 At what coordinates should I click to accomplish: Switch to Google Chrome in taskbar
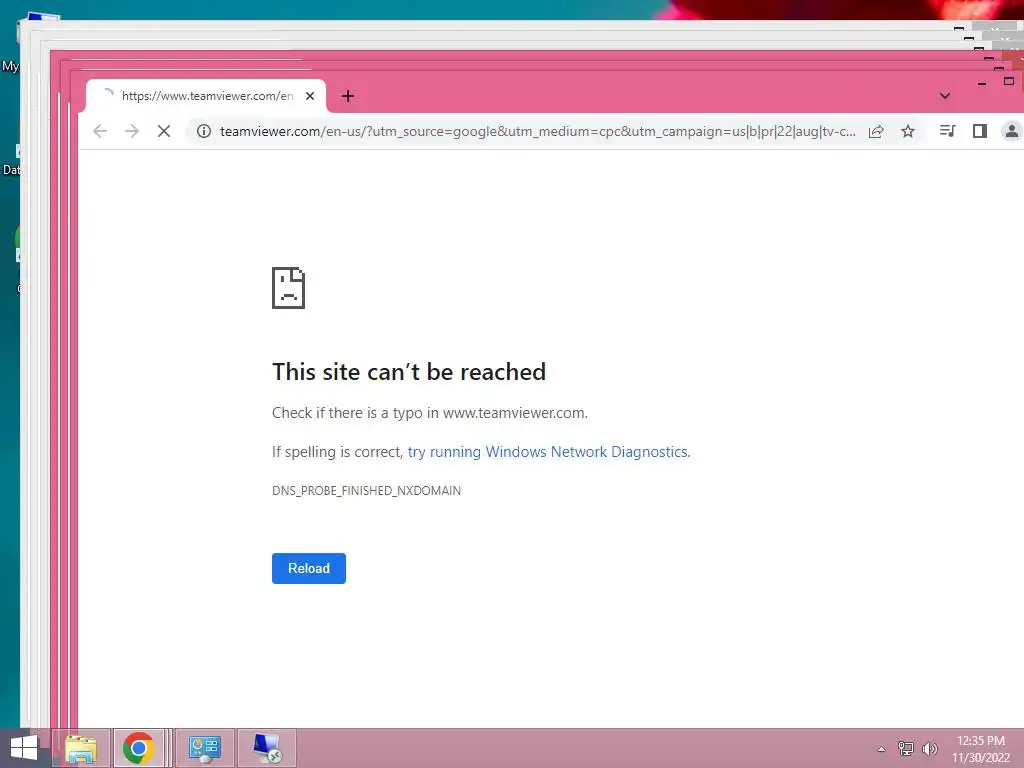(138, 748)
